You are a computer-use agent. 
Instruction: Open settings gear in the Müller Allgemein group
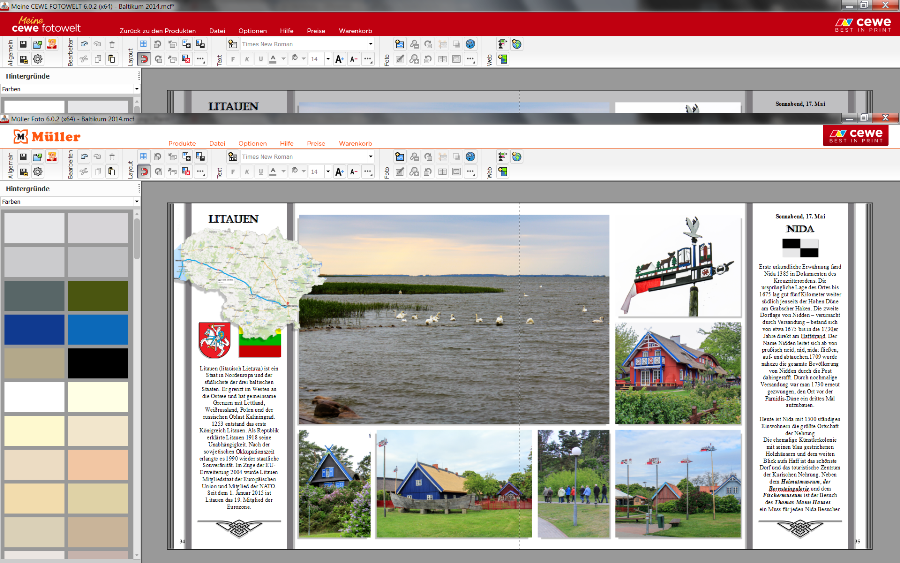click(x=37, y=172)
